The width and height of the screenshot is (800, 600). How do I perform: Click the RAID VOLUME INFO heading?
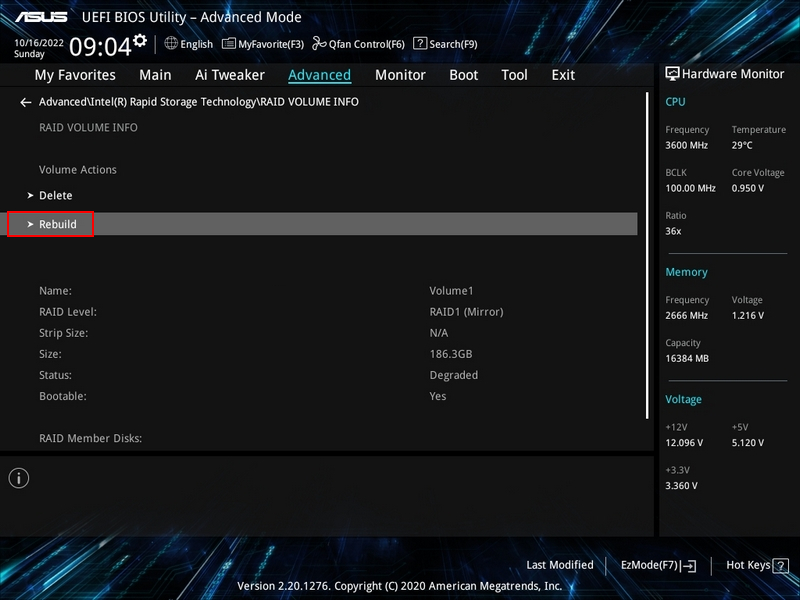[x=88, y=128]
